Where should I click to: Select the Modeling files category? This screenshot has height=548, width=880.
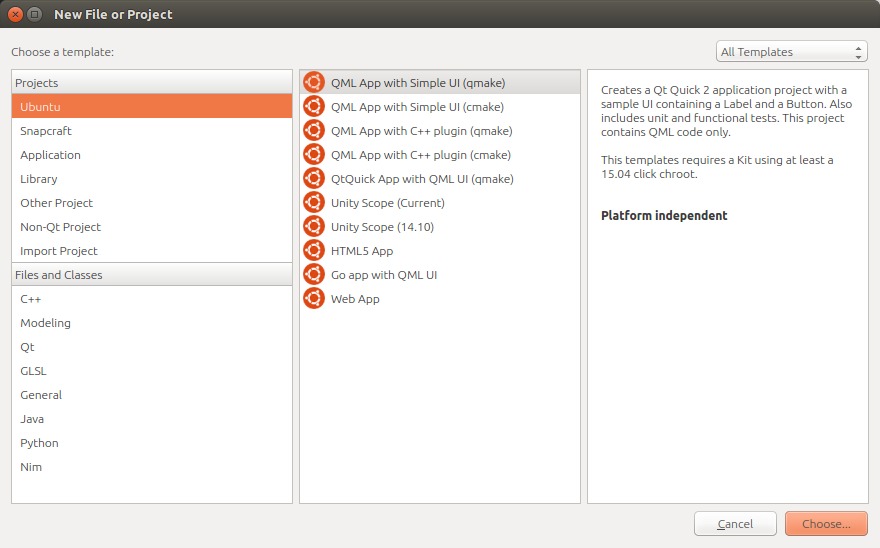(152, 323)
